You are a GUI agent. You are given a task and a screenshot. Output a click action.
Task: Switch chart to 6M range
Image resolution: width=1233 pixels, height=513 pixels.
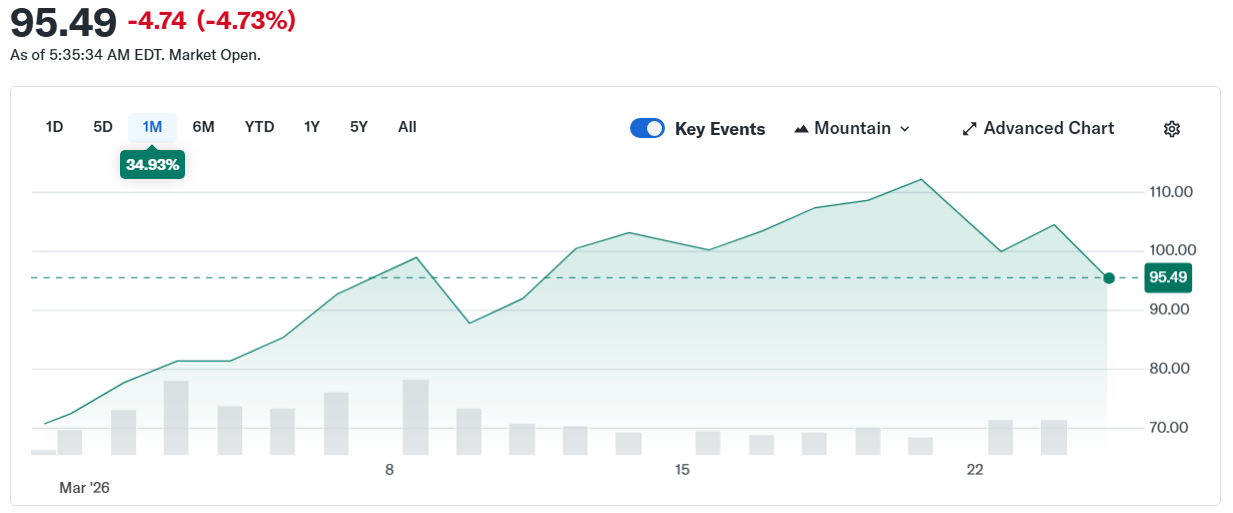(203, 127)
